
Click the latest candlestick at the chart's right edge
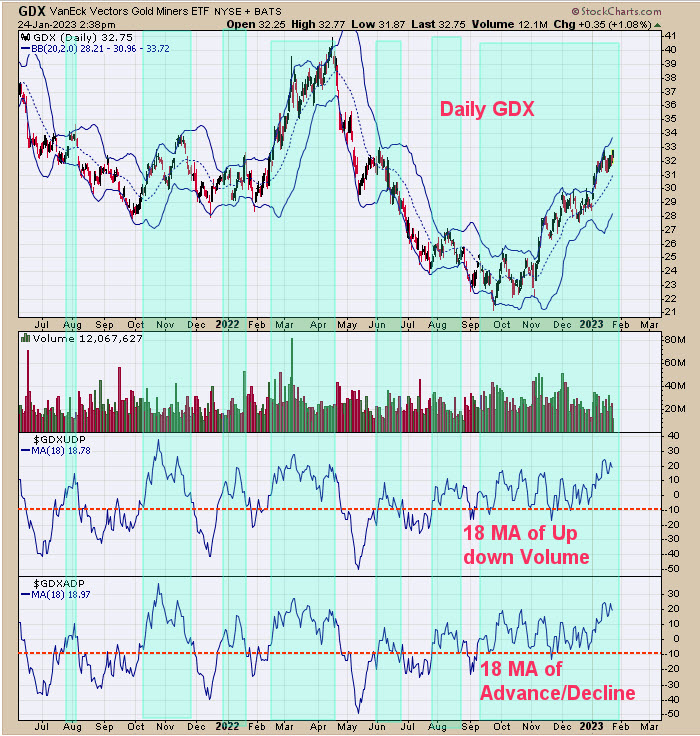pos(613,156)
